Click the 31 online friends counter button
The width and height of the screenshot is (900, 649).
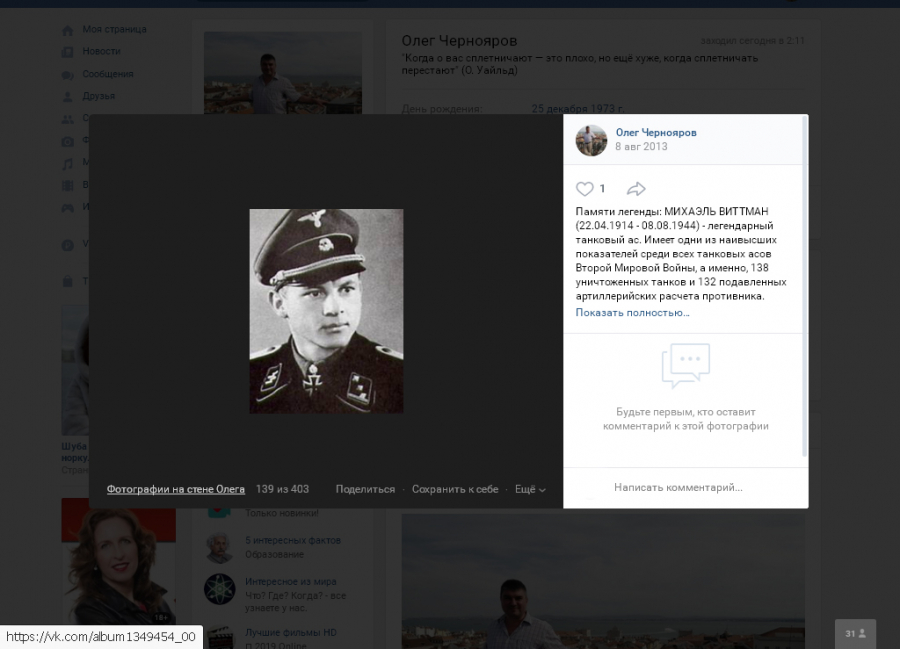(855, 634)
